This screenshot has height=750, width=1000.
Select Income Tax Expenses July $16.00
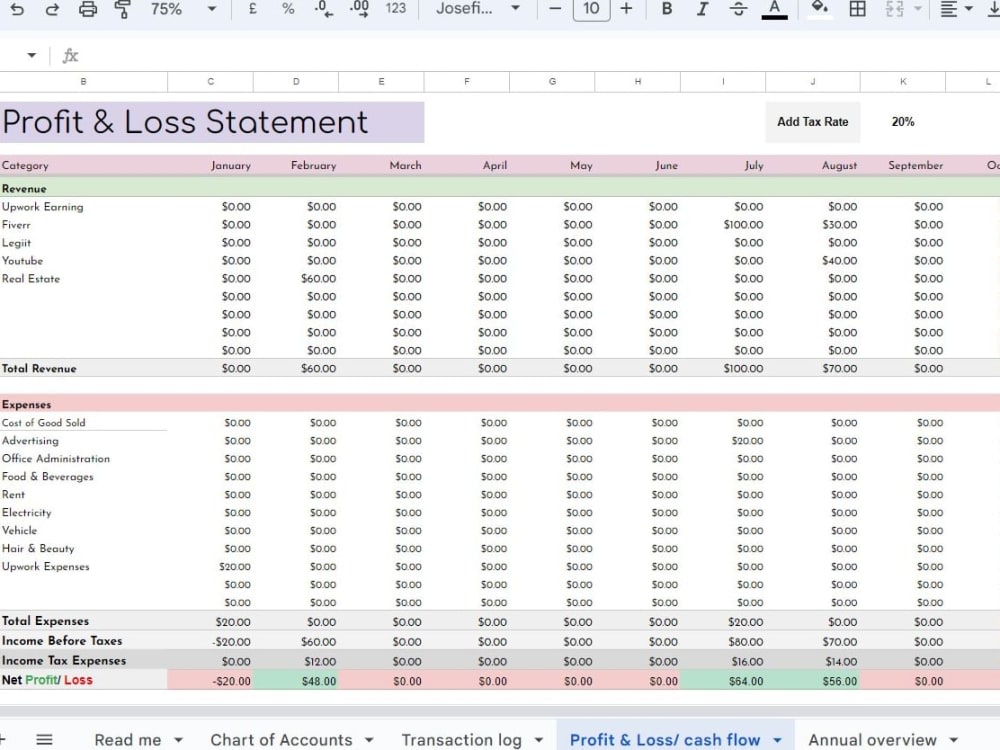(747, 661)
